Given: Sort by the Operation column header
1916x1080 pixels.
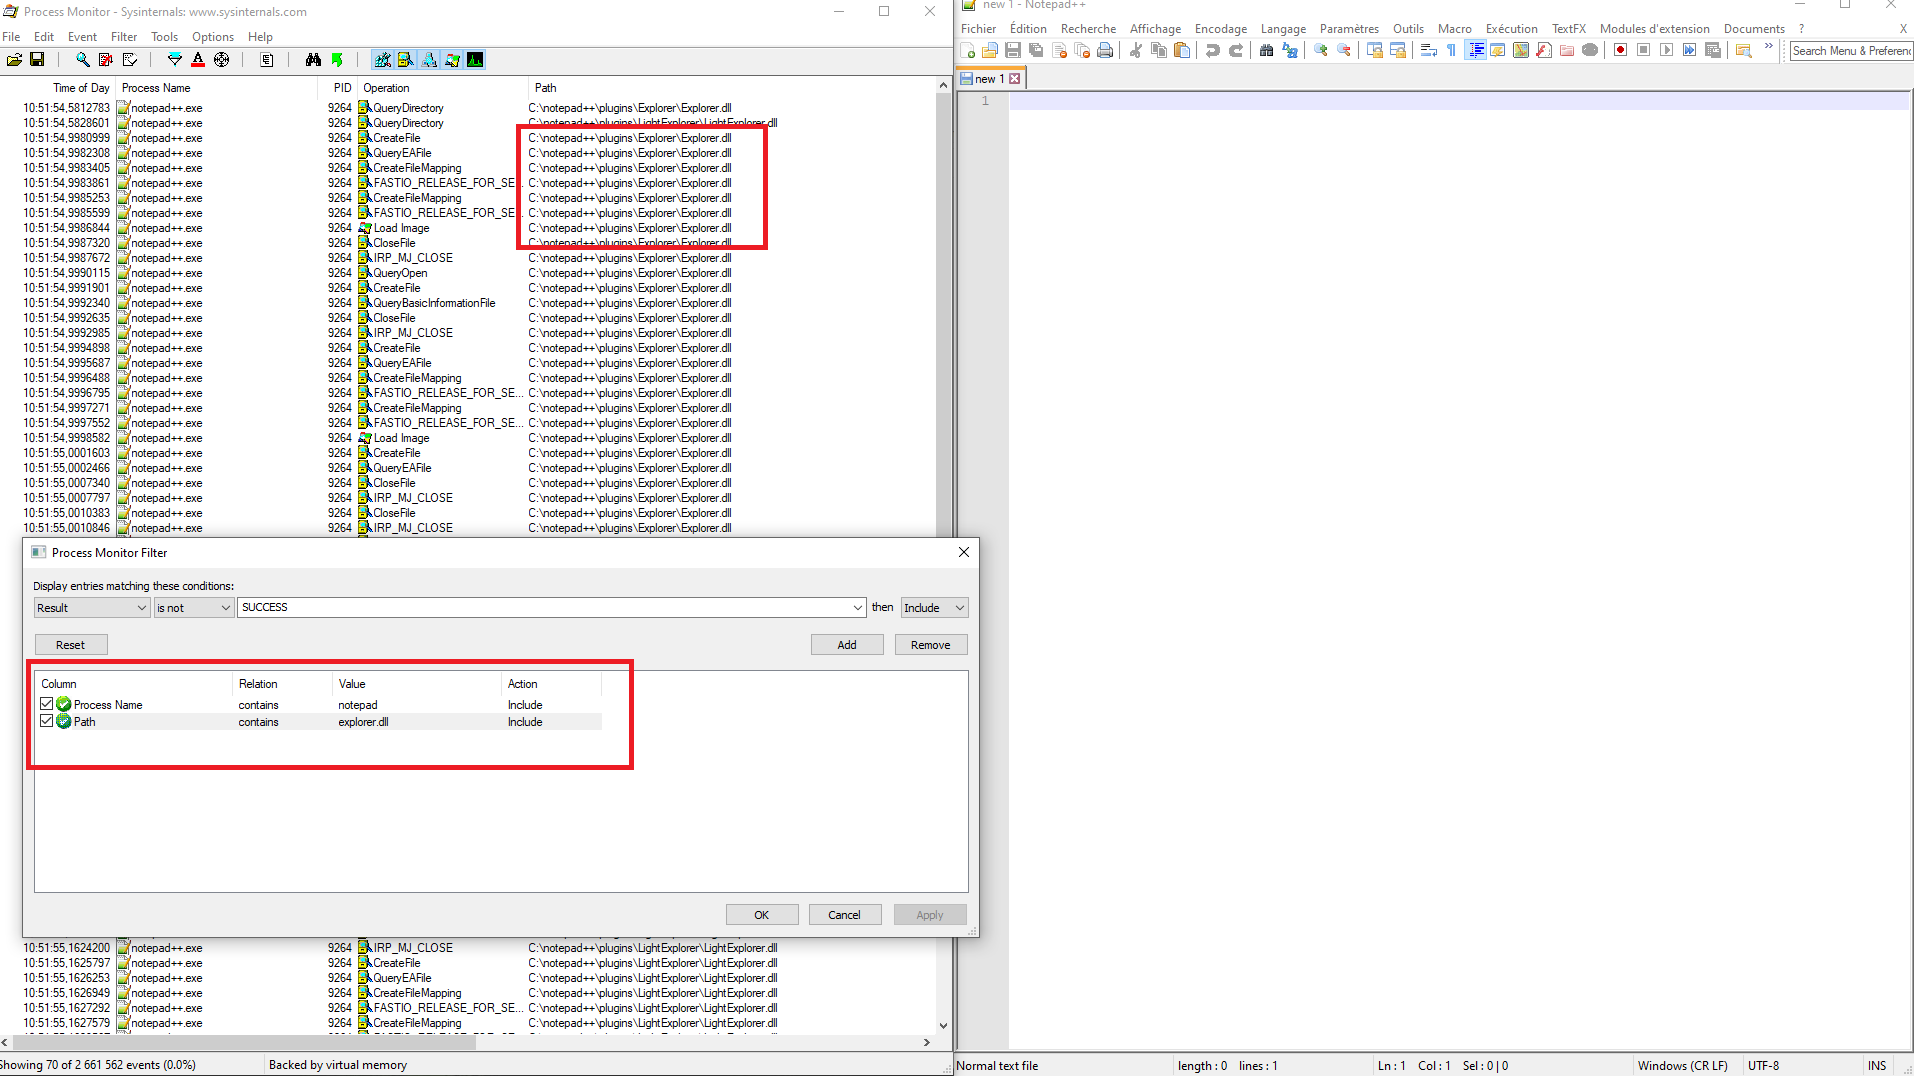Looking at the screenshot, I should 441,88.
